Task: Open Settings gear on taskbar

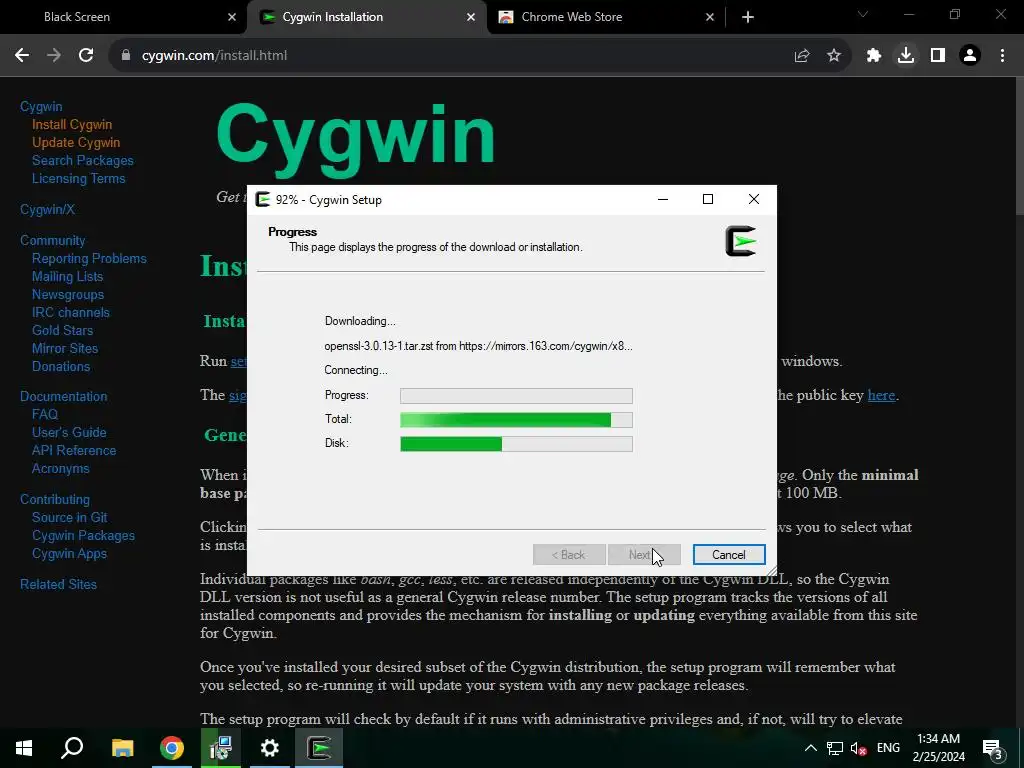Action: tap(270, 748)
